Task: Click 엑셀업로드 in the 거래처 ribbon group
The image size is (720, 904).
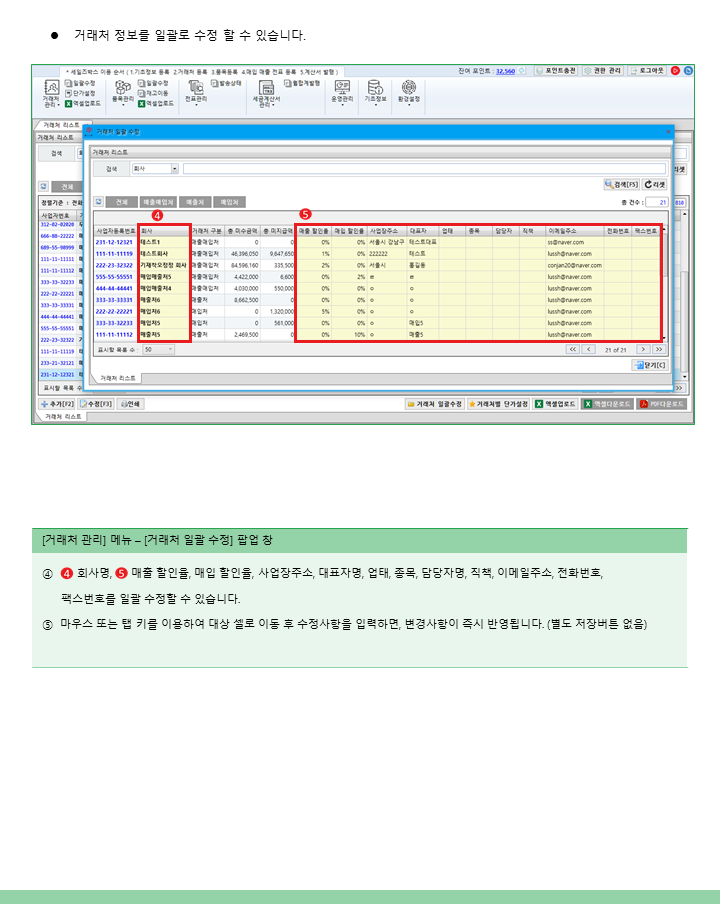Action: (83, 104)
